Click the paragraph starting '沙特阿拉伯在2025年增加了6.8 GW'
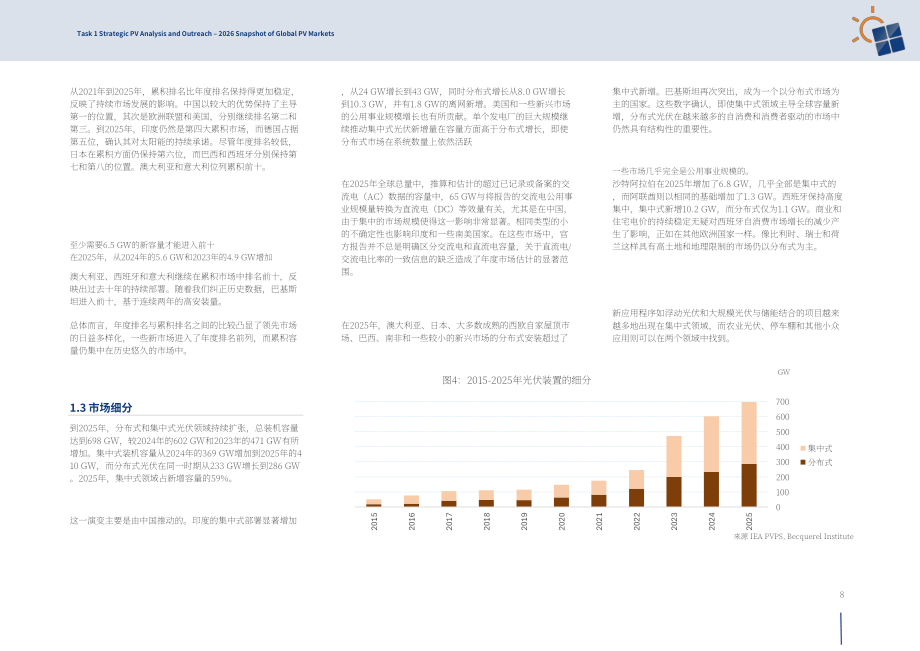The height and width of the screenshot is (651, 920). [x=728, y=215]
